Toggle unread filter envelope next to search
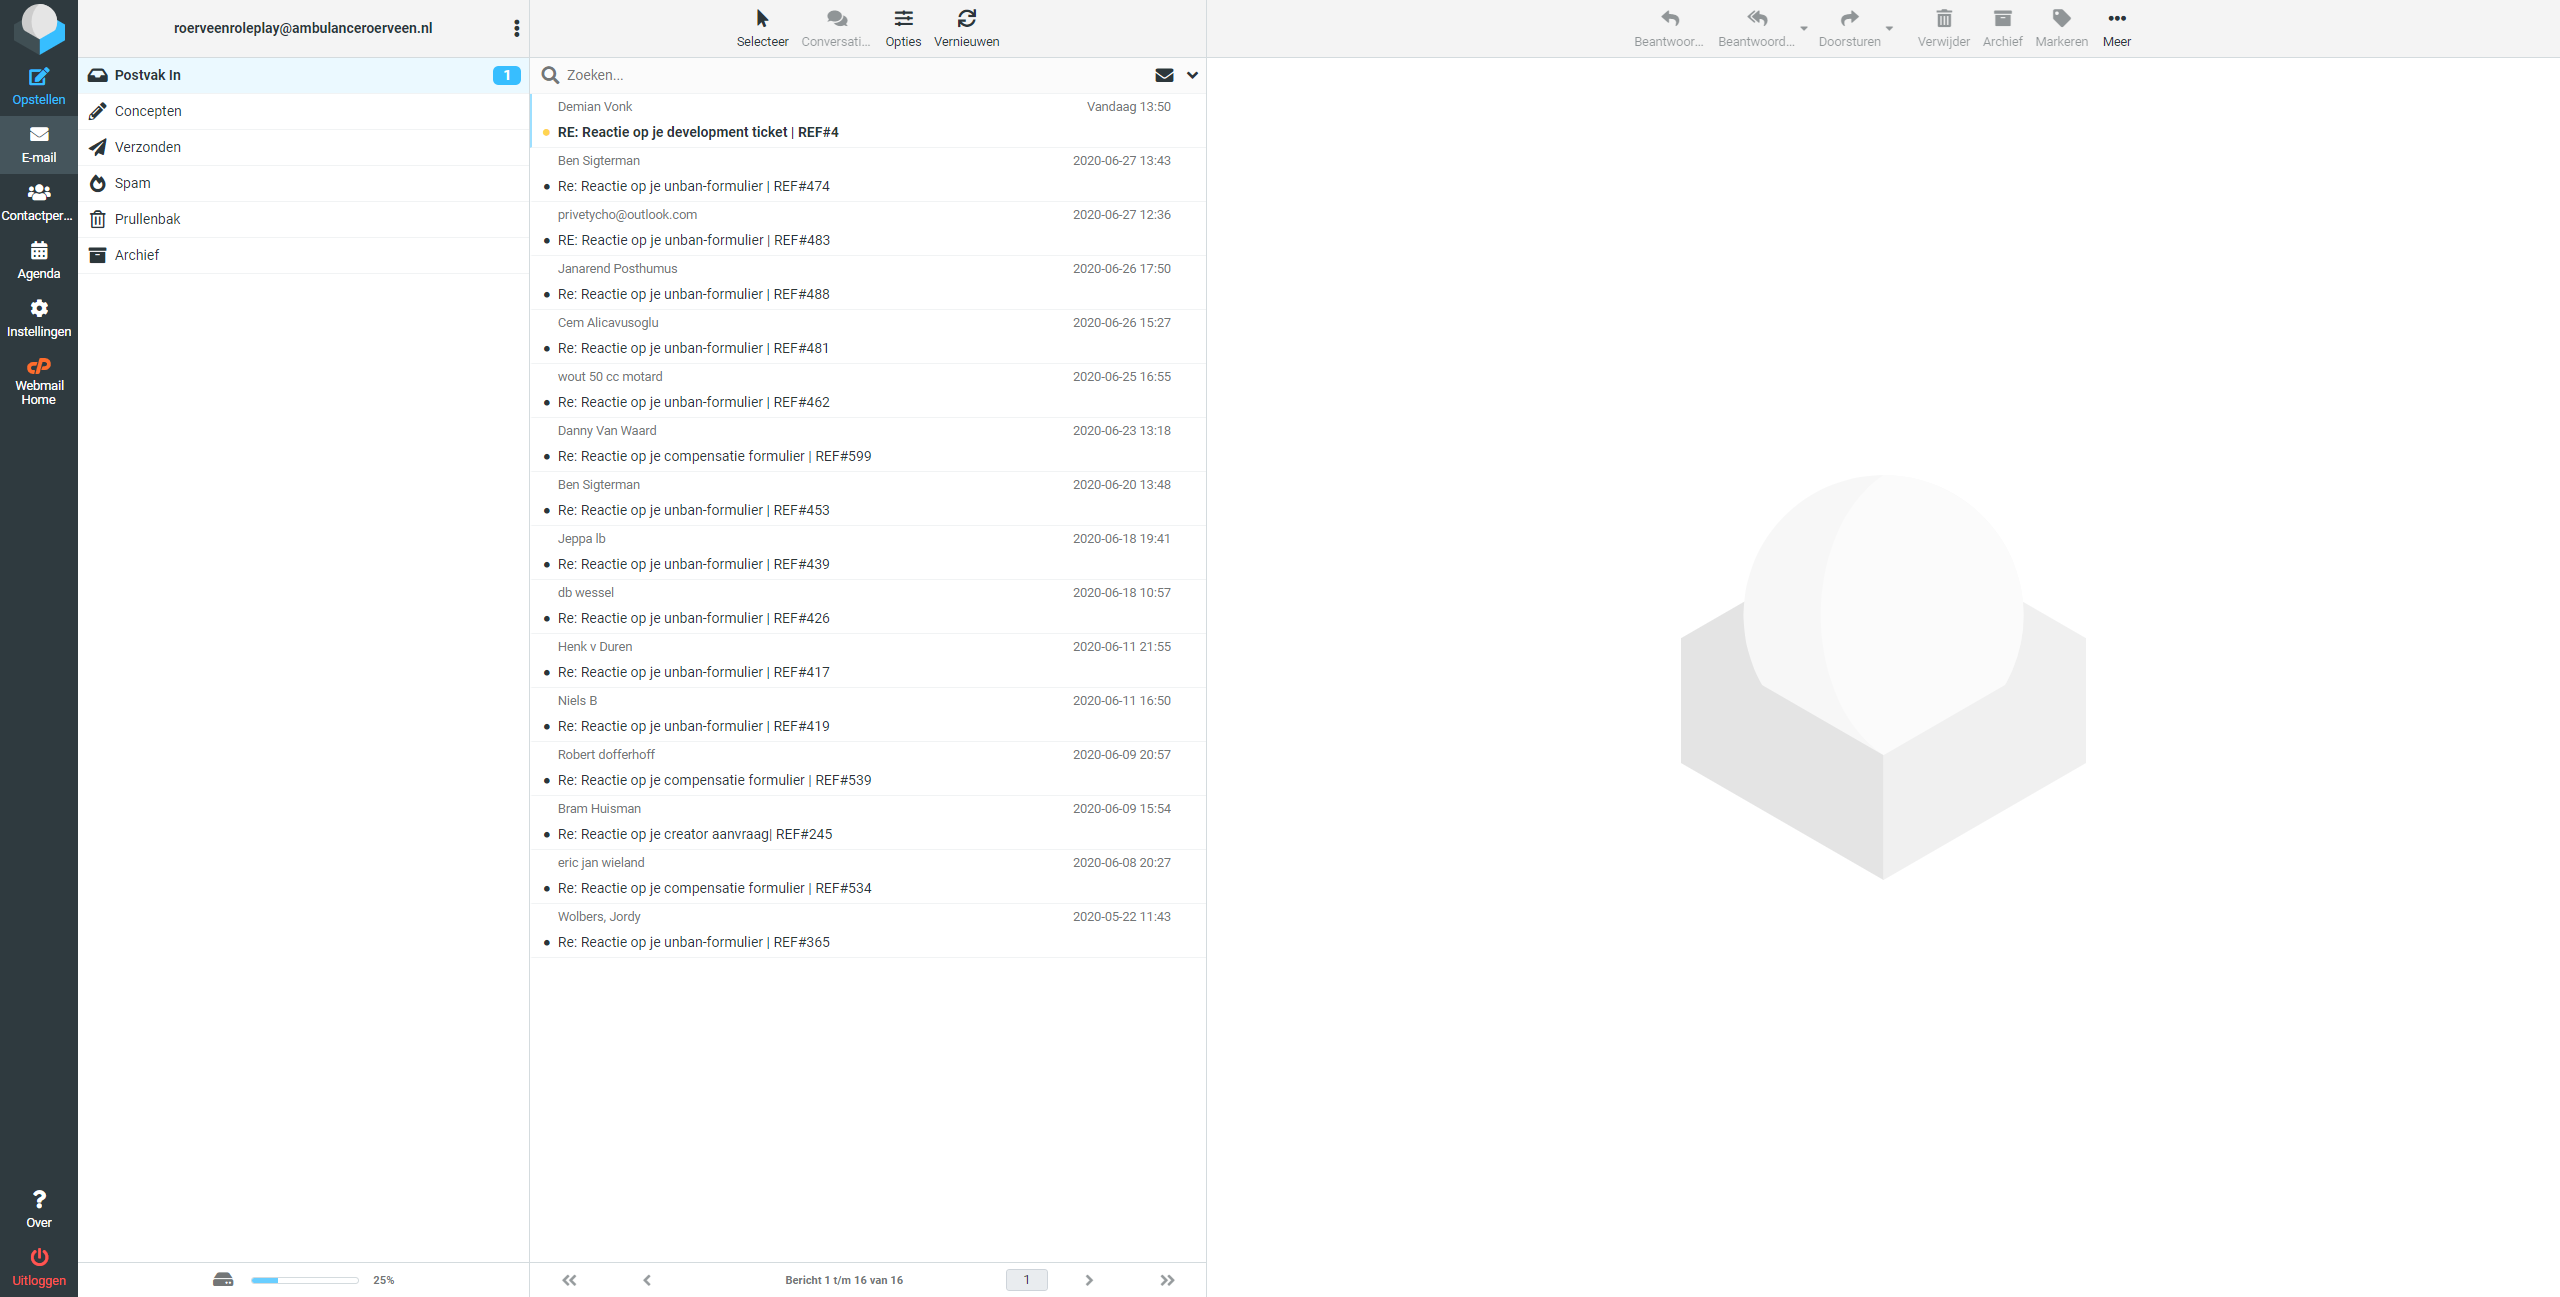The image size is (2560, 1297). click(x=1164, y=75)
